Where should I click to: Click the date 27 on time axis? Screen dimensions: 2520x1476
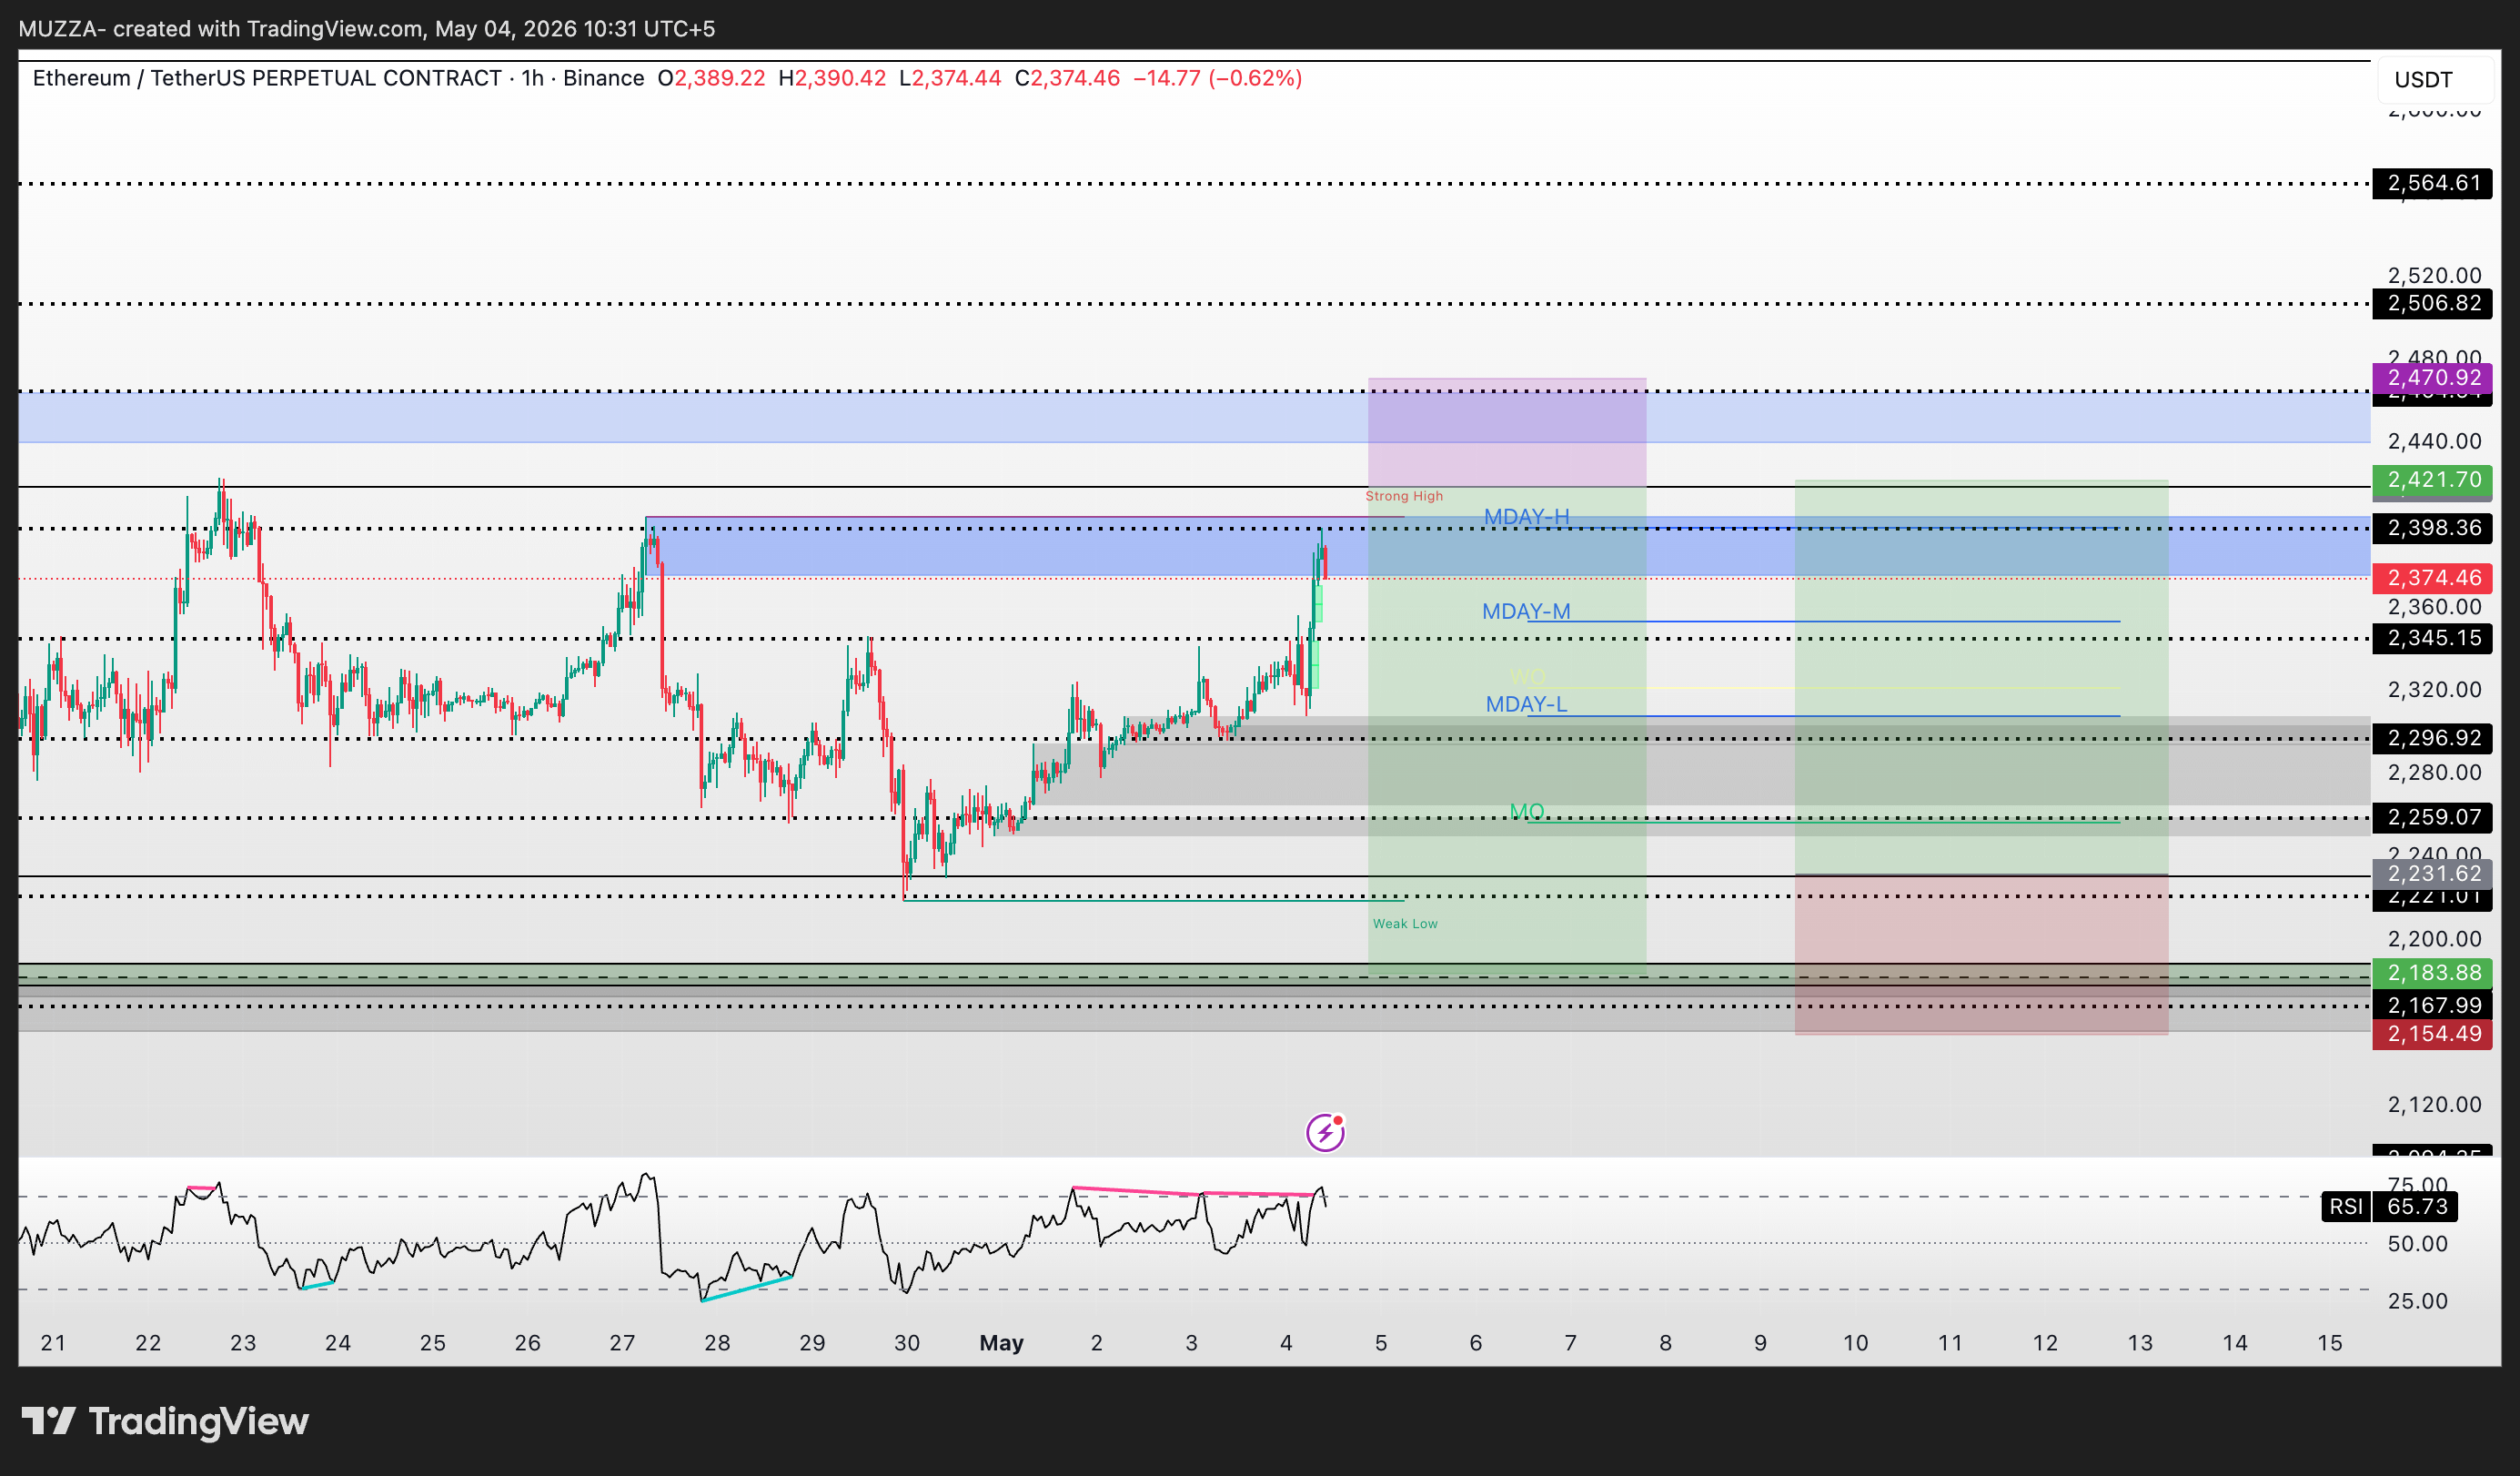coord(622,1343)
